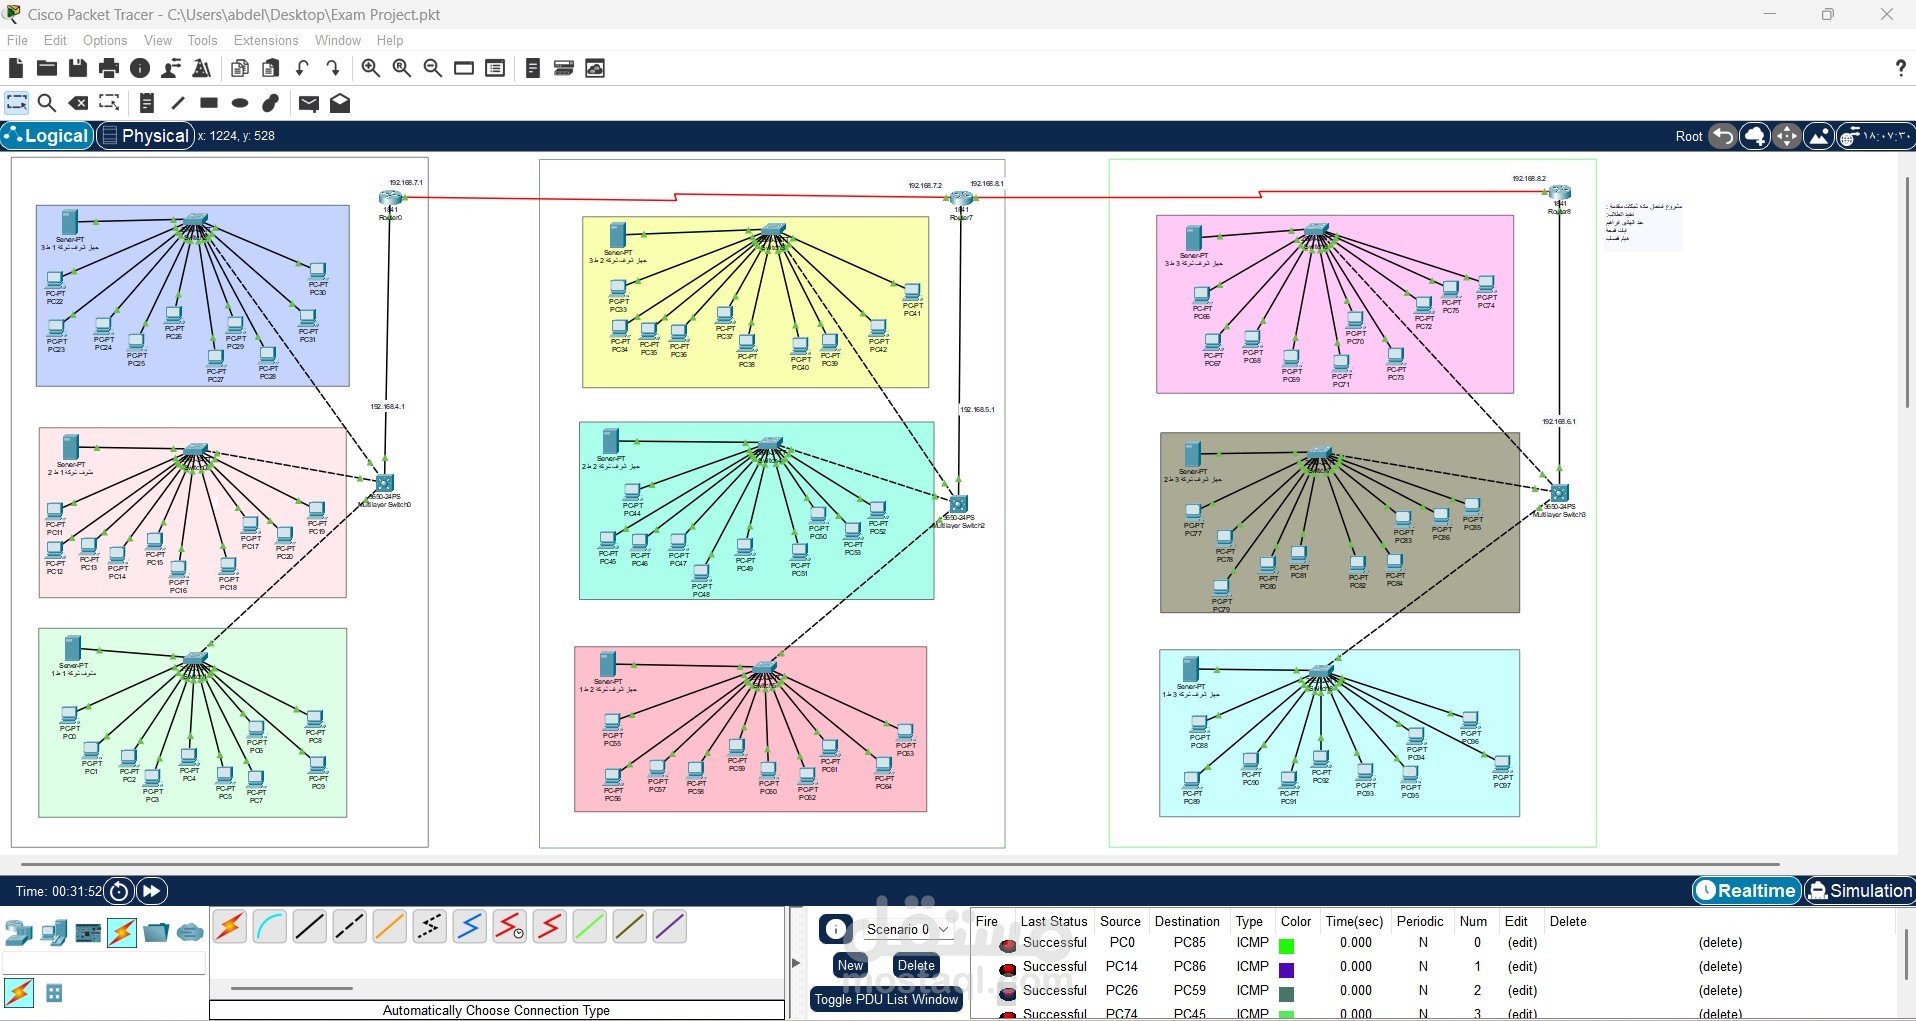Open the File menu
The width and height of the screenshot is (1916, 1021).
pyautogui.click(x=17, y=40)
